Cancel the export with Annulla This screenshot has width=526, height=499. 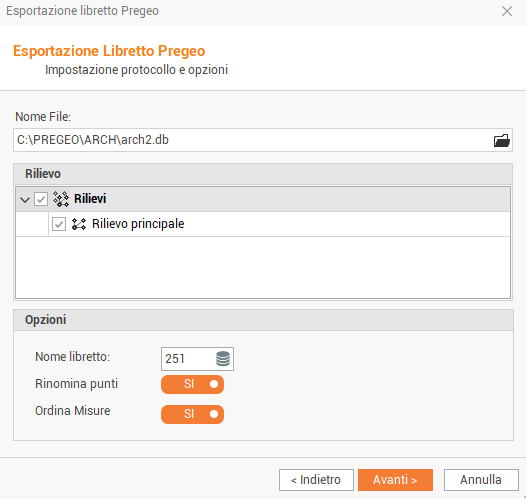pos(481,480)
